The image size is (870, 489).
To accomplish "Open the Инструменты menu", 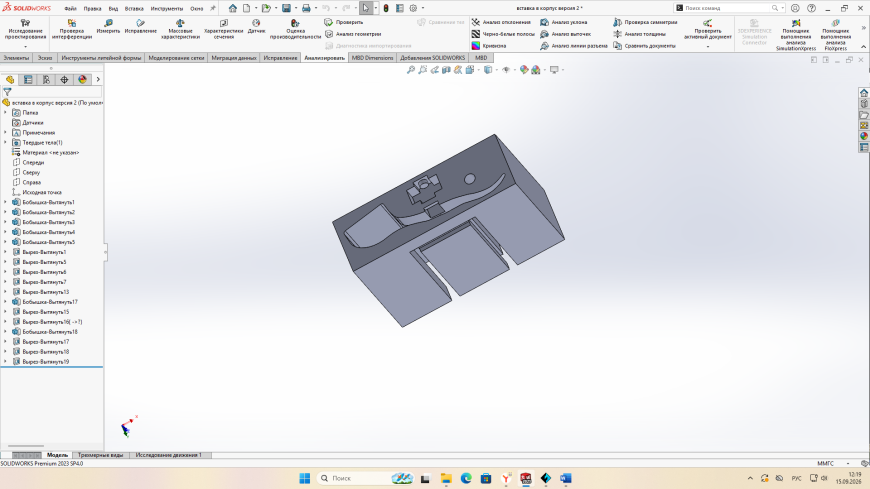I will tap(166, 9).
